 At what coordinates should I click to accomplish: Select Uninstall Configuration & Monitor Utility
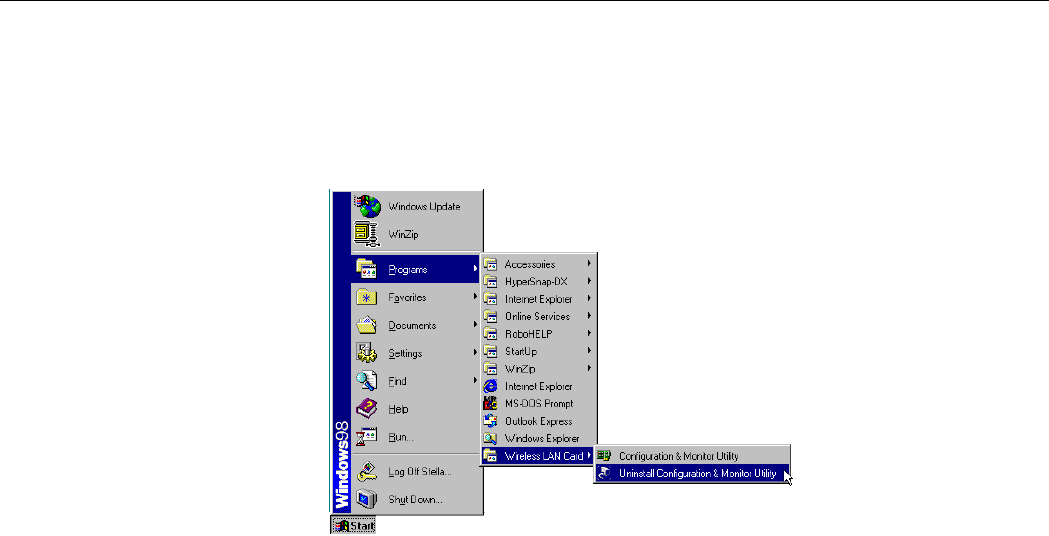692,473
